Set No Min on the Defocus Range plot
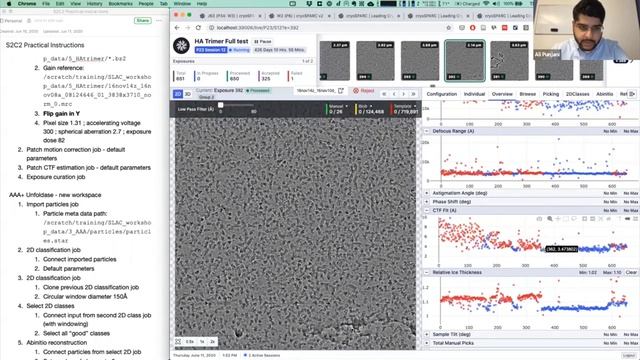Image resolution: width=640 pixels, height=360 pixels. click(610, 131)
